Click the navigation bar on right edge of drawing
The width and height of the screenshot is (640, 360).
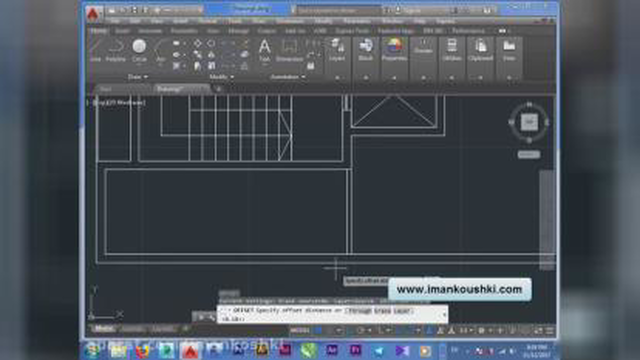[x=547, y=220]
